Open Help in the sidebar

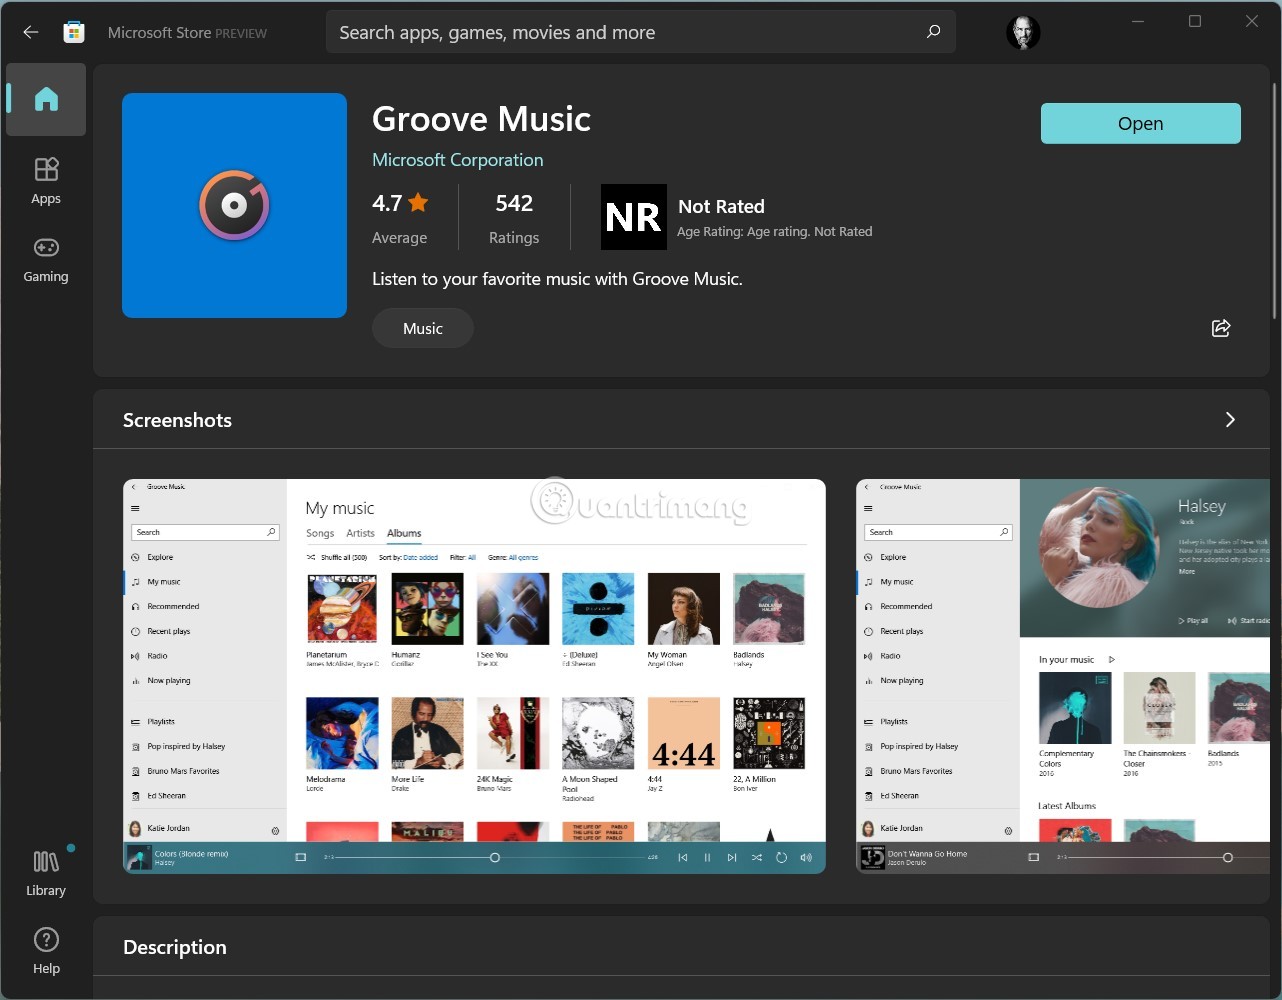tap(46, 950)
